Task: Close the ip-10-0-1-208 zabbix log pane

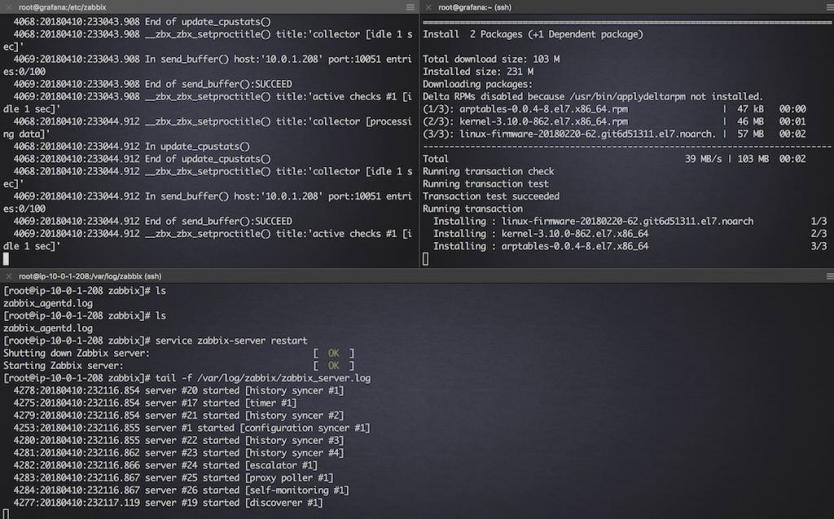Action: [x=8, y=276]
